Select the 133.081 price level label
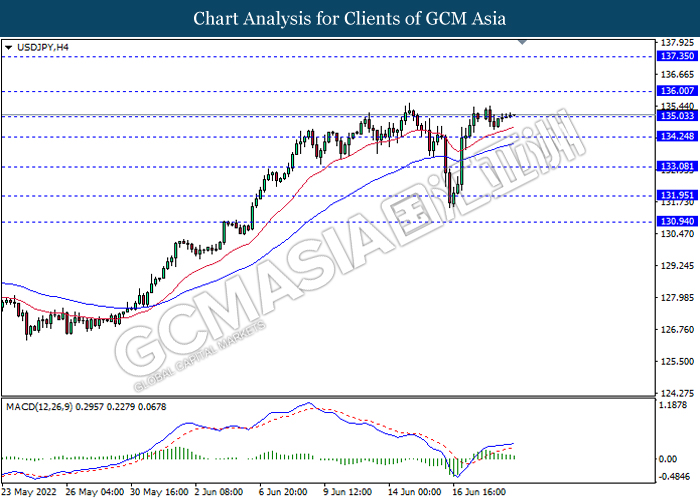Screen dimensions: 700x500 677,167
